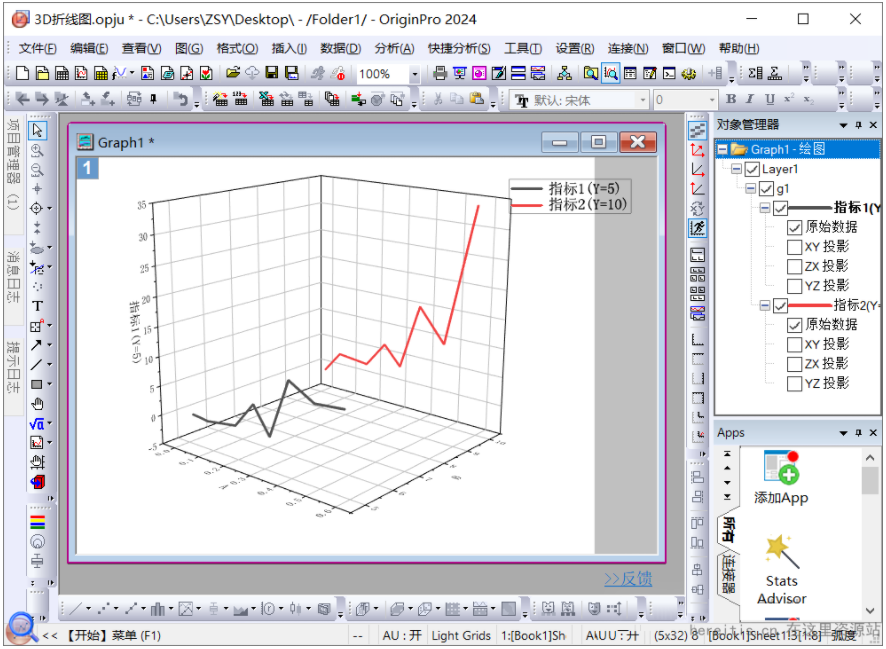The height and width of the screenshot is (649, 886).
Task: Click the Underline formatting button
Action: (x=769, y=99)
